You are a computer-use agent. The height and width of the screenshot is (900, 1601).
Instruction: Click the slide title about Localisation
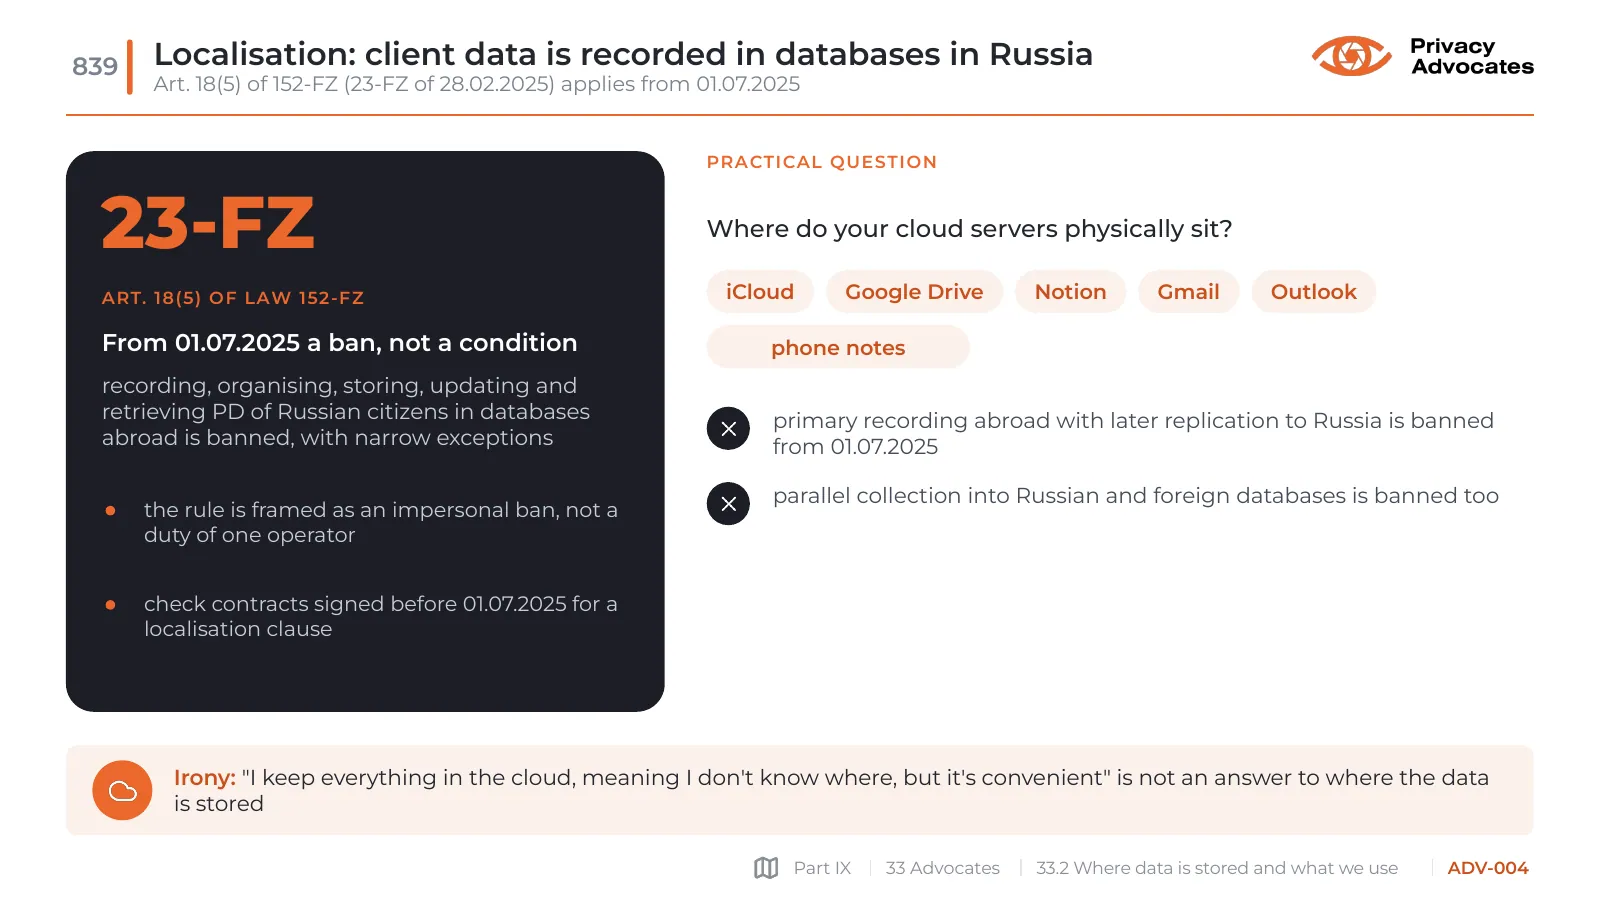[x=623, y=54]
